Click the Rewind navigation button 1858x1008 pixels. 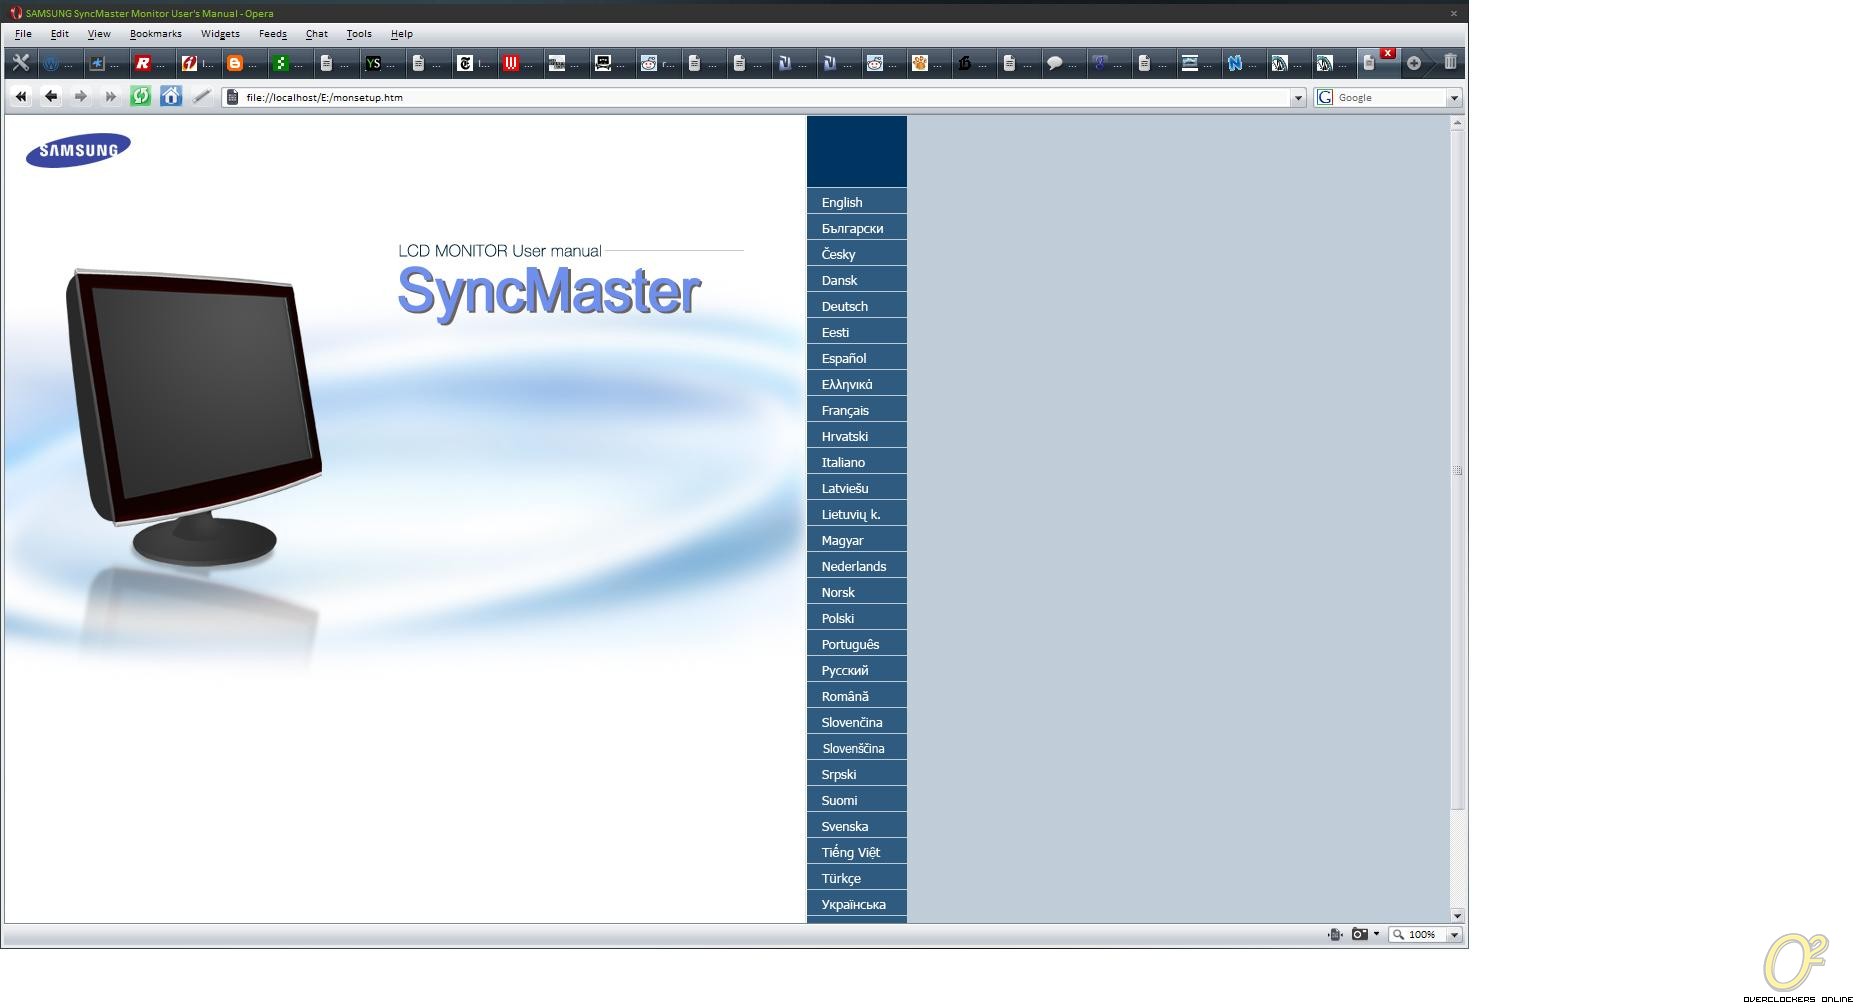[x=21, y=97]
